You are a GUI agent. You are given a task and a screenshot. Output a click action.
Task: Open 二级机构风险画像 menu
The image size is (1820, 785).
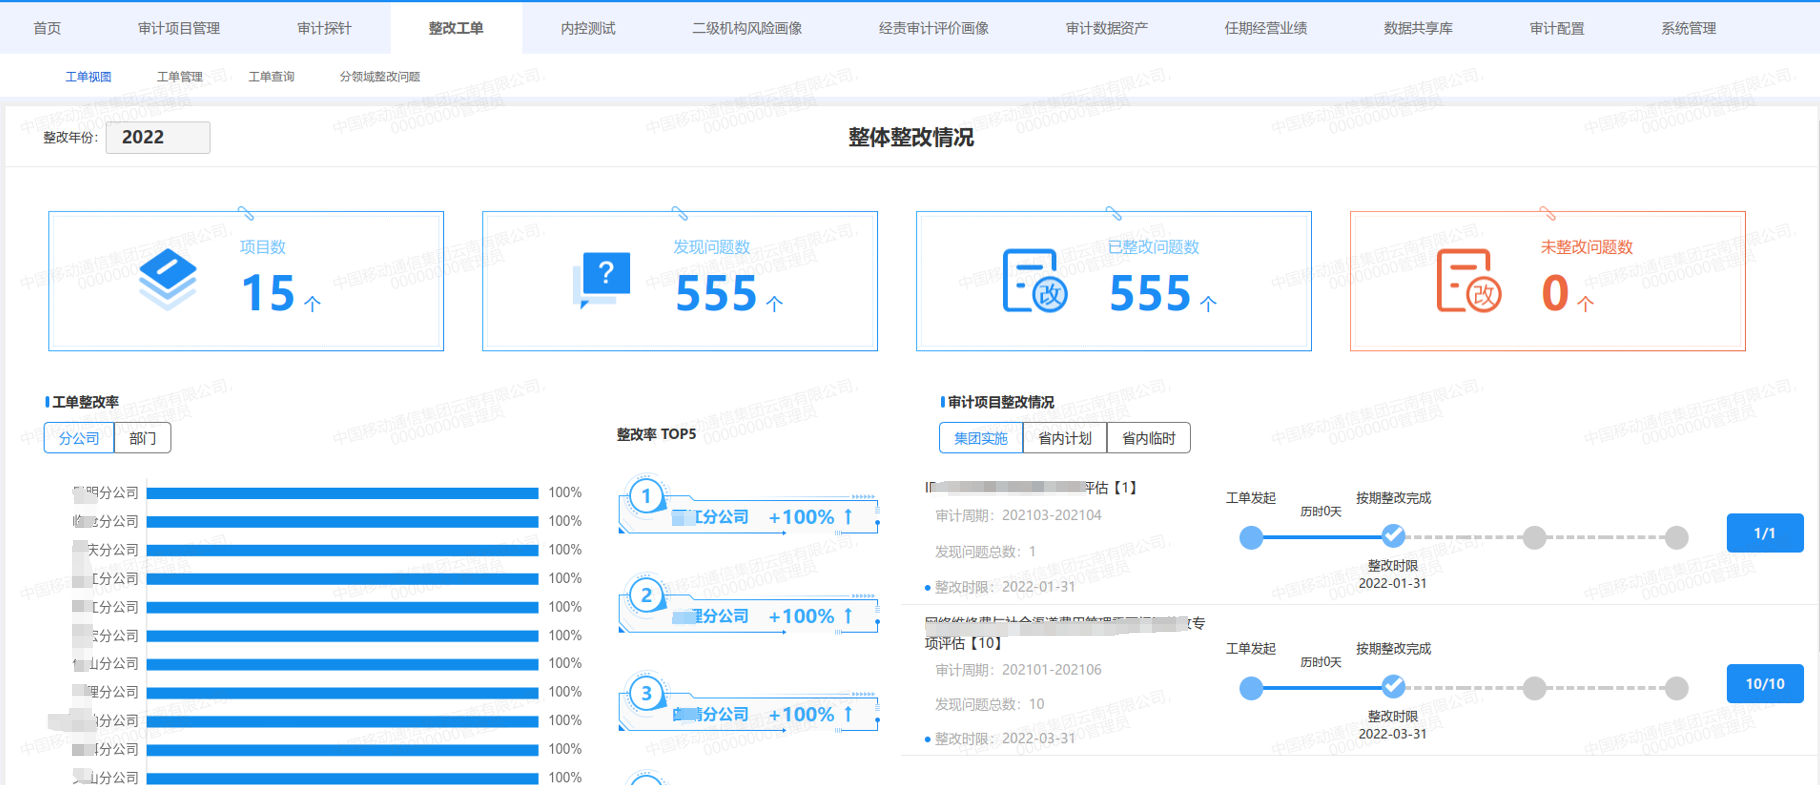(747, 28)
